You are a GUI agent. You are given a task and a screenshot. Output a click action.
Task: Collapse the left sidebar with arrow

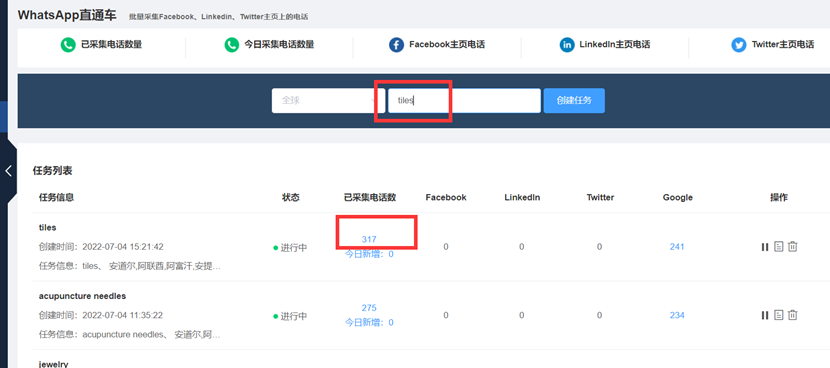[x=8, y=170]
